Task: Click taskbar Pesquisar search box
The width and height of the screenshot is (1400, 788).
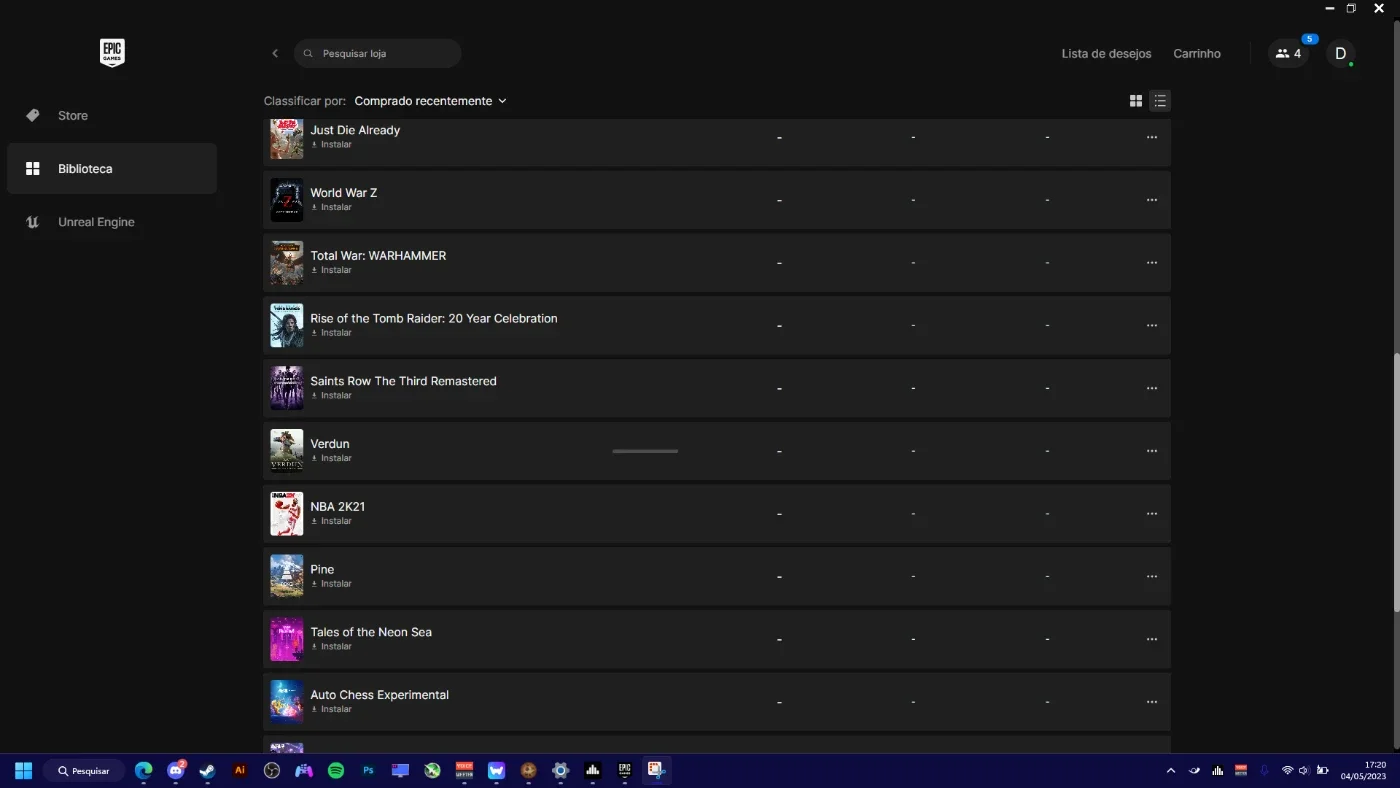Action: point(84,771)
